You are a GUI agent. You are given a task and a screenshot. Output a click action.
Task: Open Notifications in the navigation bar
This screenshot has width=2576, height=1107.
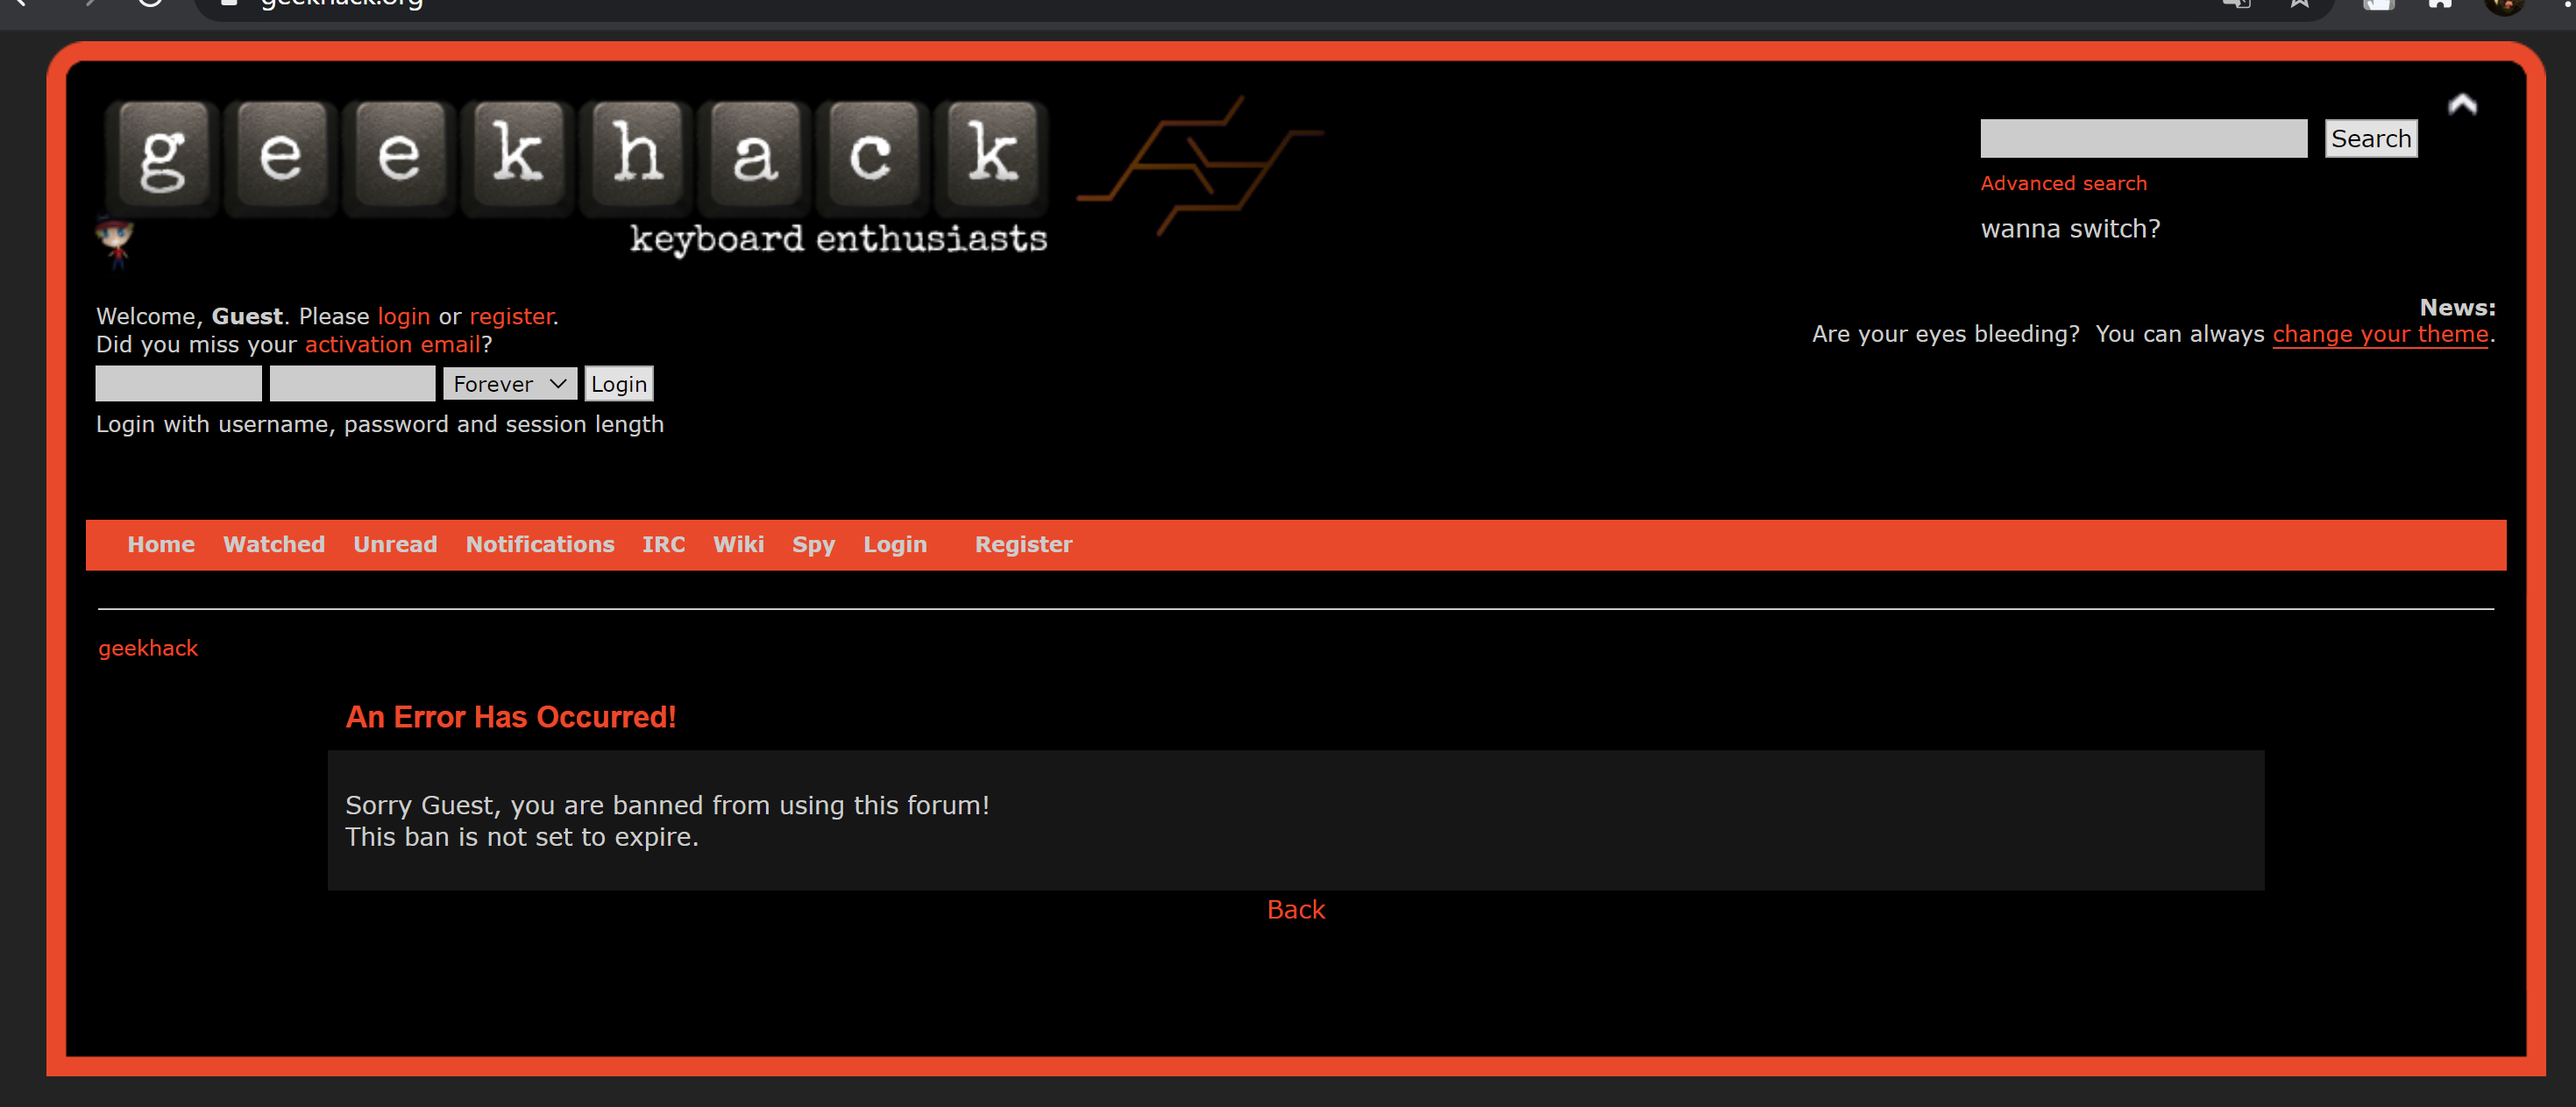540,544
